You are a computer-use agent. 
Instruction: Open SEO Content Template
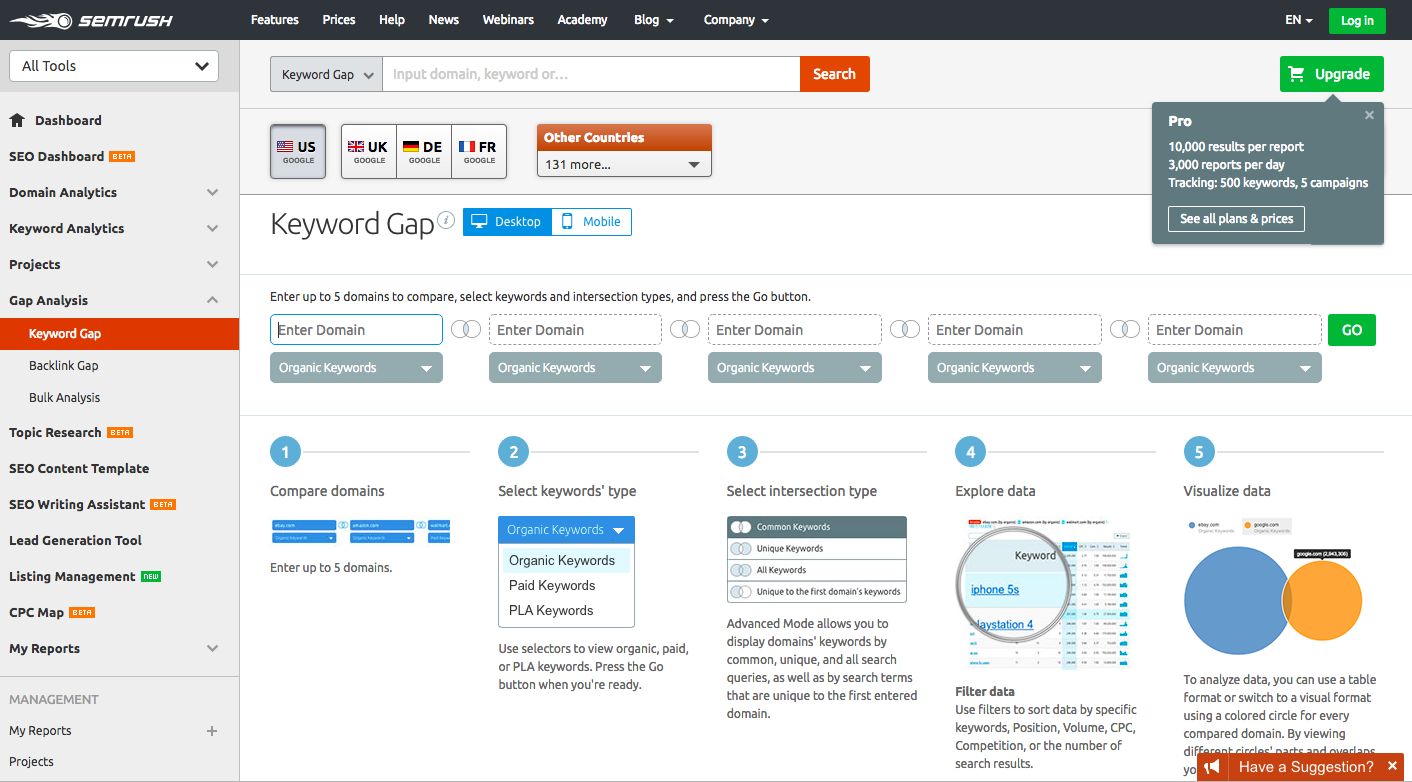pos(79,468)
